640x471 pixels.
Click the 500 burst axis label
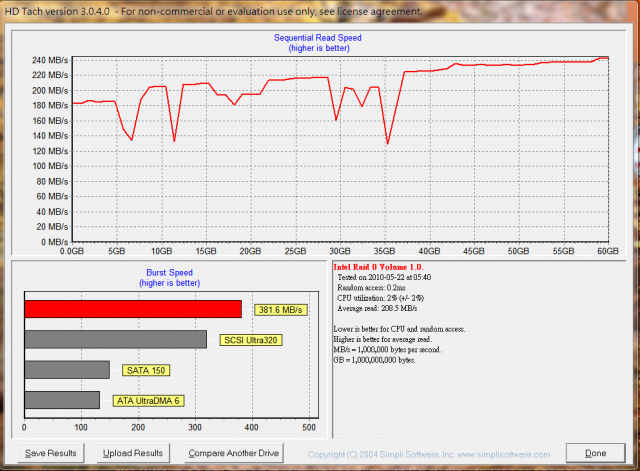click(x=309, y=427)
